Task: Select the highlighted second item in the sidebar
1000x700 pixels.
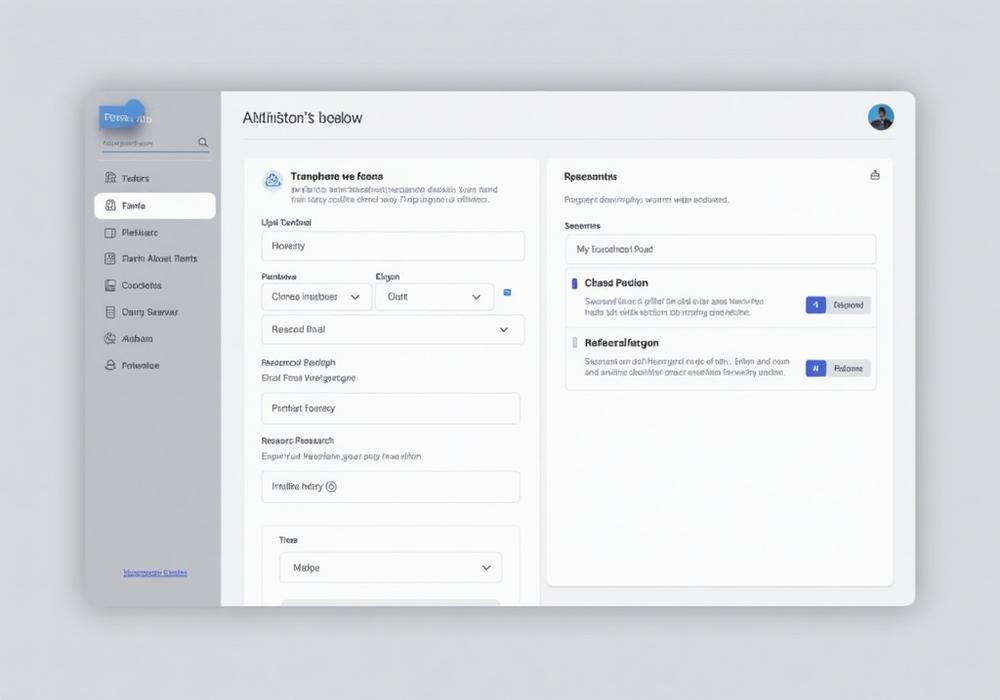Action: [x=154, y=205]
